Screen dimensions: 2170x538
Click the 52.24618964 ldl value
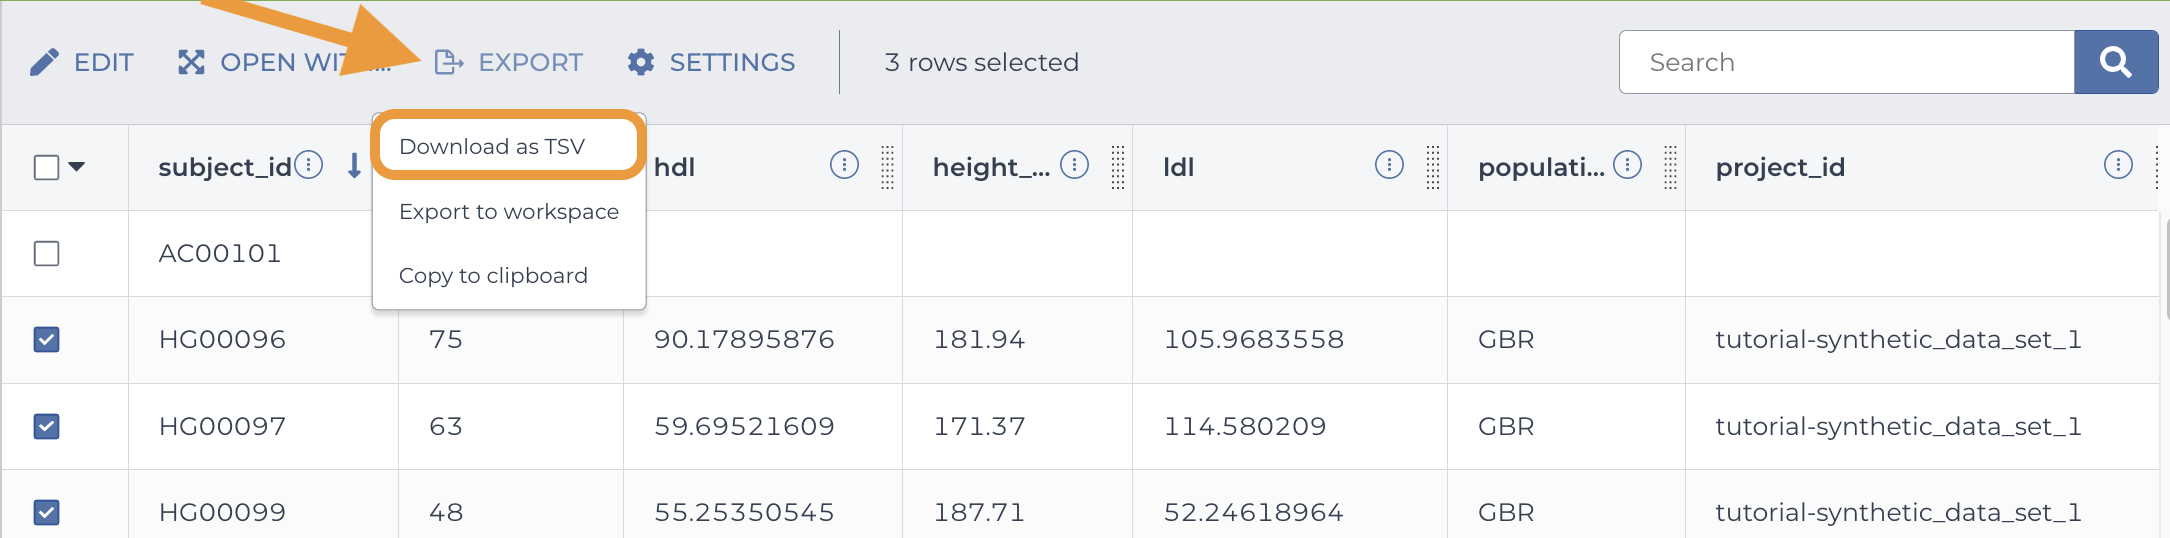1254,512
